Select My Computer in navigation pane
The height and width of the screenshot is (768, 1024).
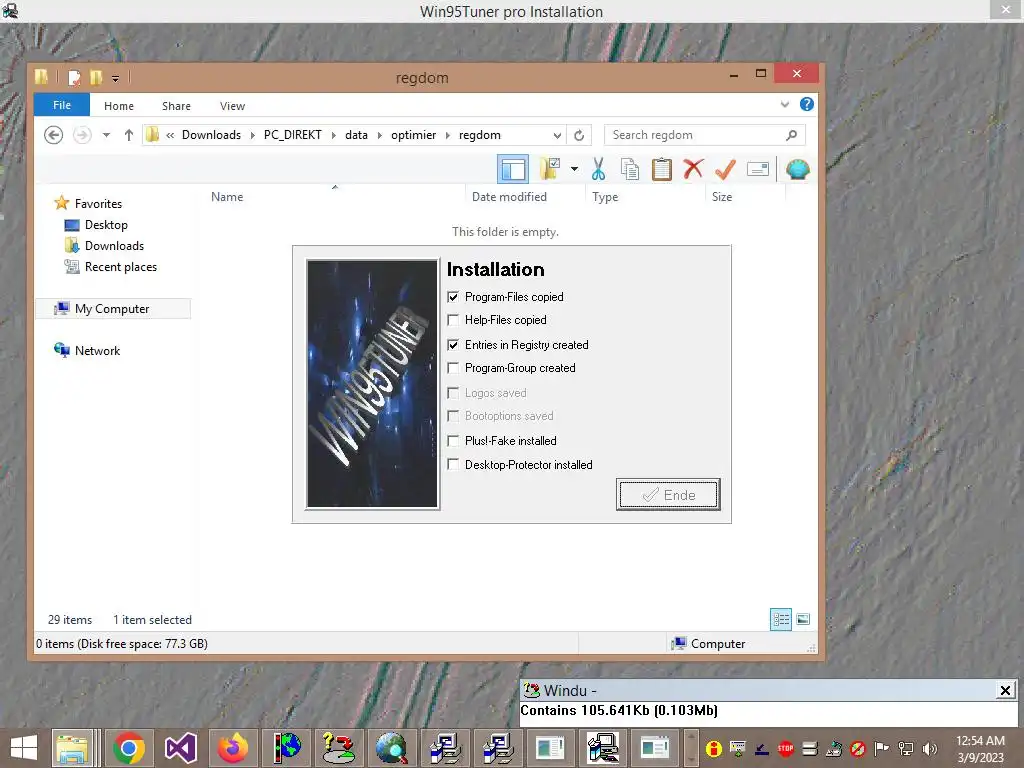point(112,308)
